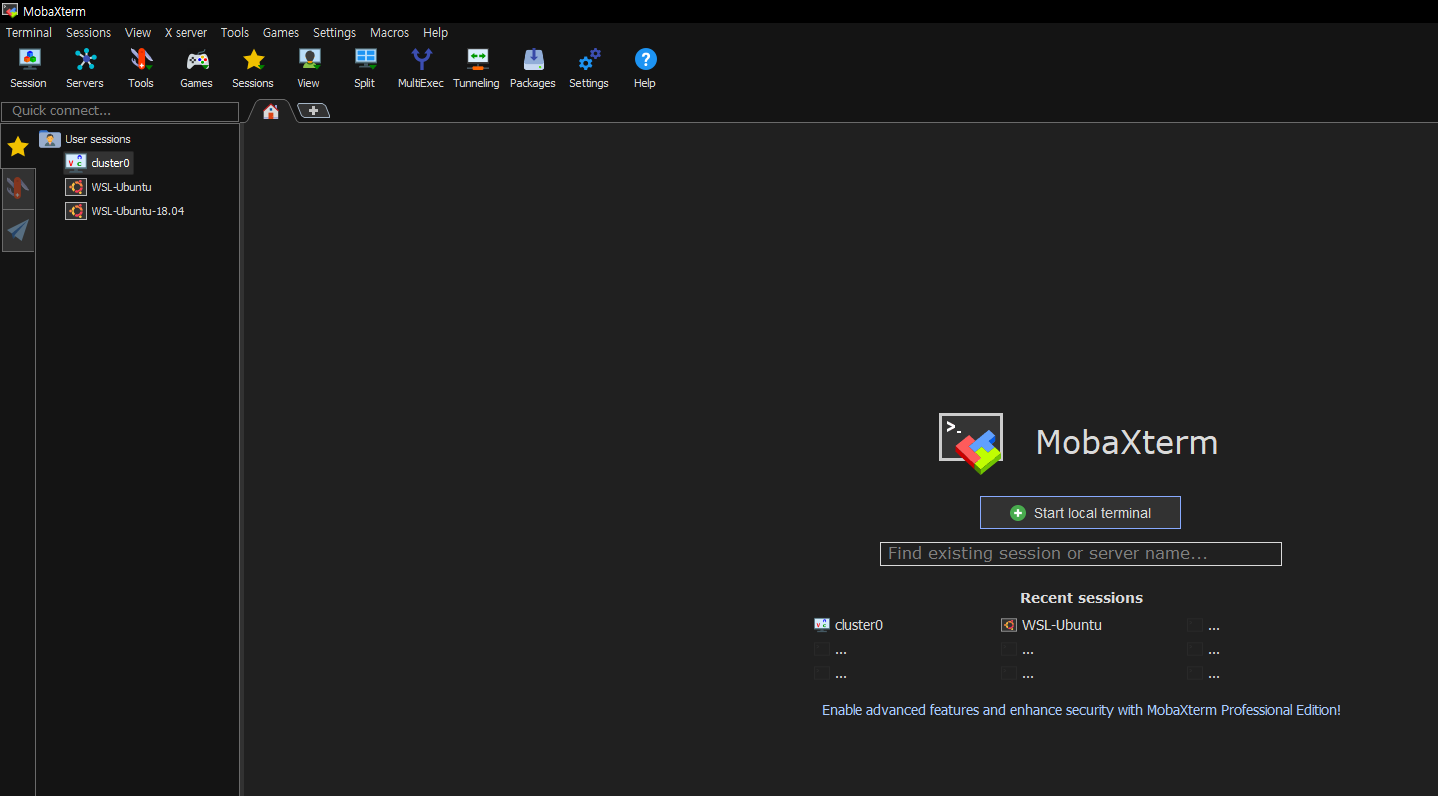Image resolution: width=1438 pixels, height=796 pixels.
Task: Open the Sessions menu
Action: pos(89,33)
